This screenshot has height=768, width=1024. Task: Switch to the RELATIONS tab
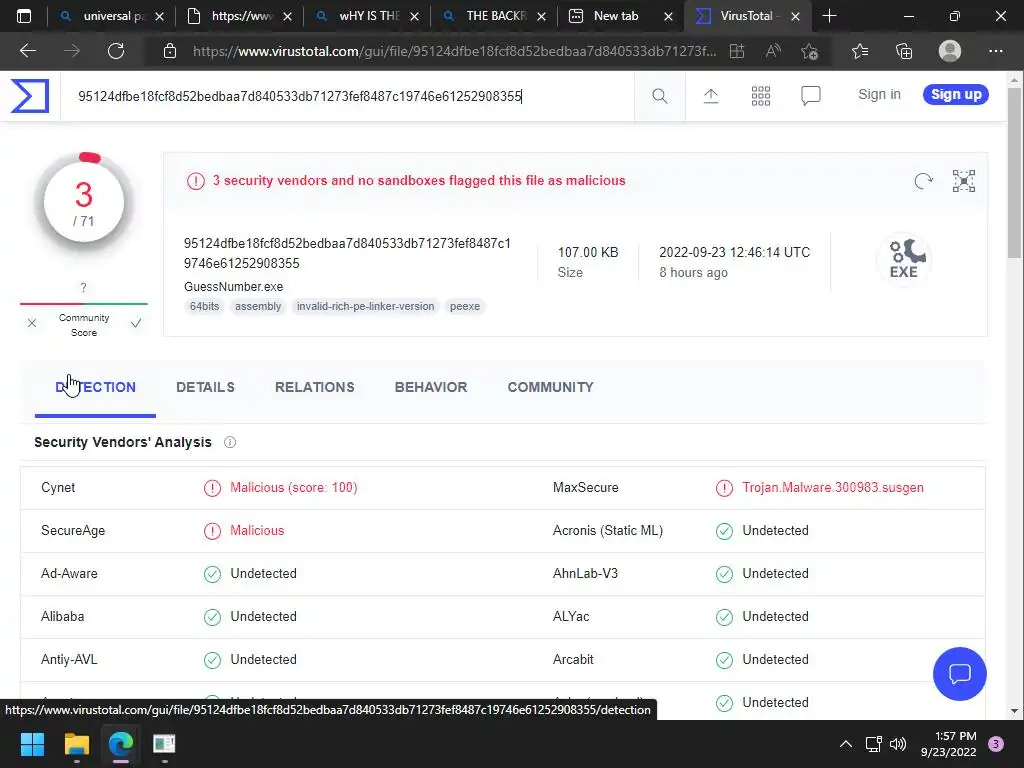[x=315, y=387]
